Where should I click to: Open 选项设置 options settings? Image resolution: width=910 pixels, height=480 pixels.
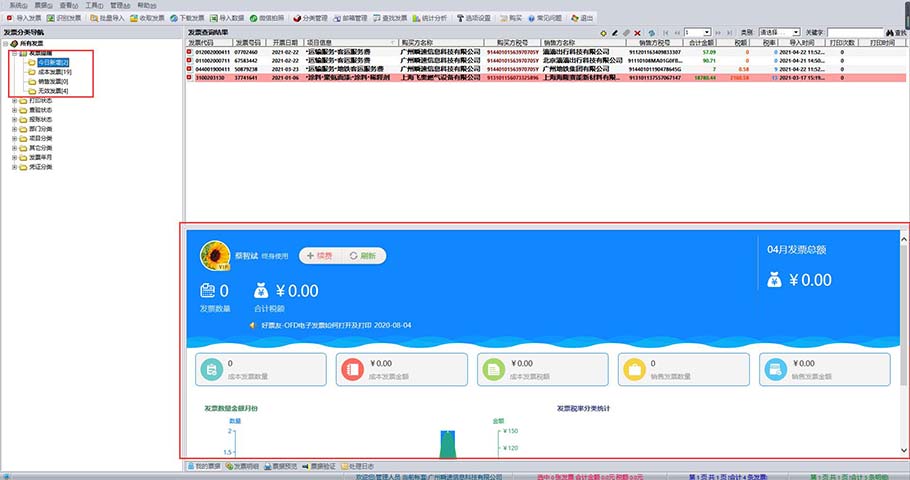(472, 18)
